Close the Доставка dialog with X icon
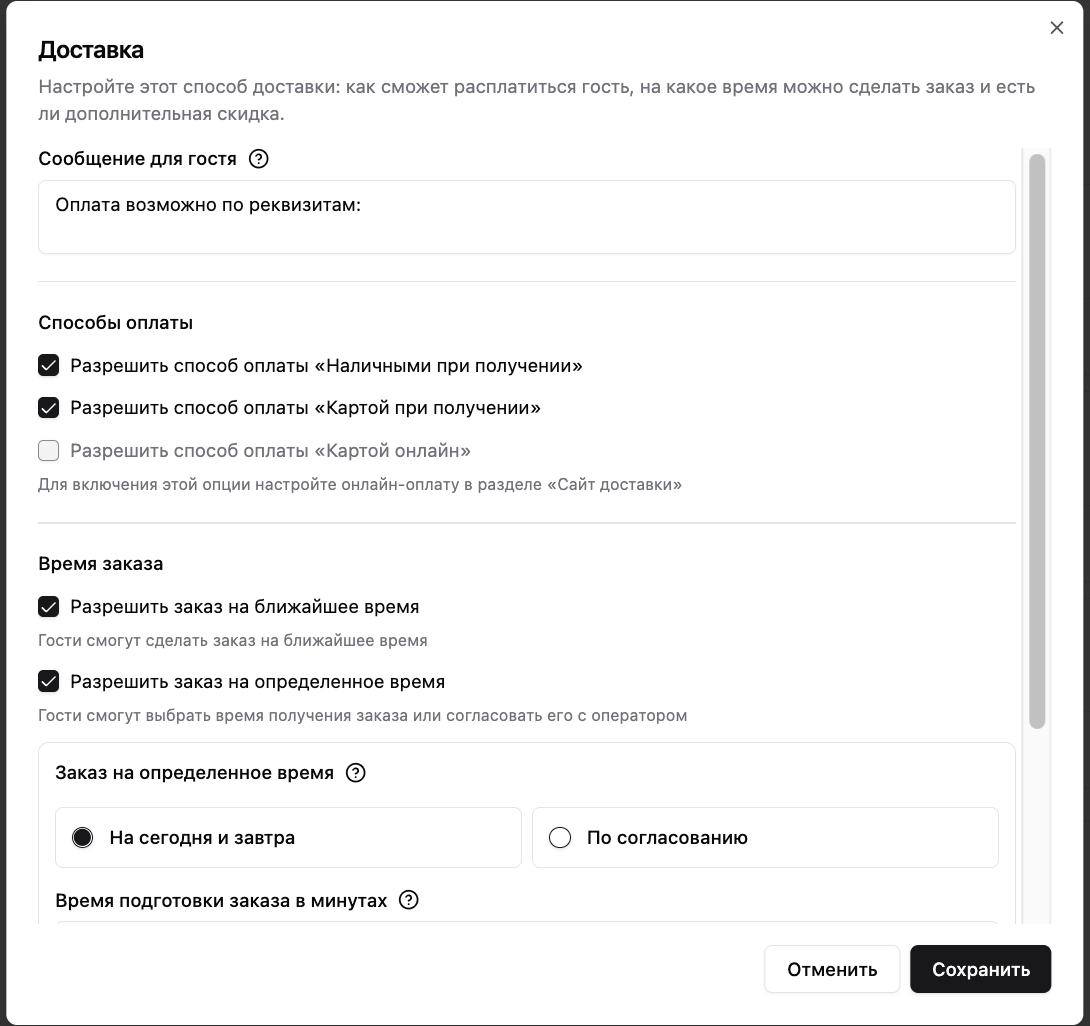 click(x=1057, y=28)
